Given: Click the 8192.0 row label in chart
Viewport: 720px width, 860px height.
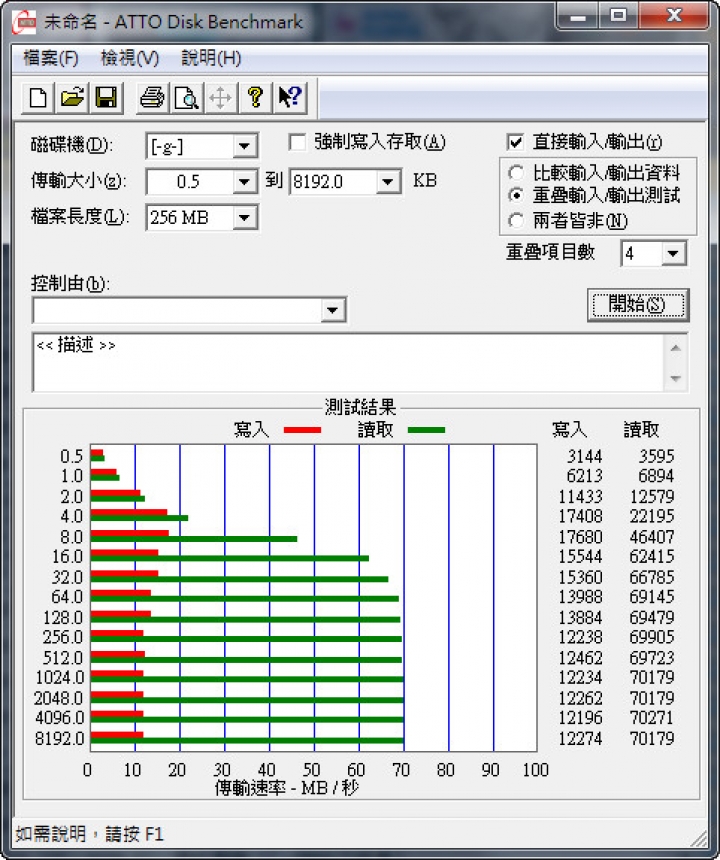Looking at the screenshot, I should click(x=60, y=739).
